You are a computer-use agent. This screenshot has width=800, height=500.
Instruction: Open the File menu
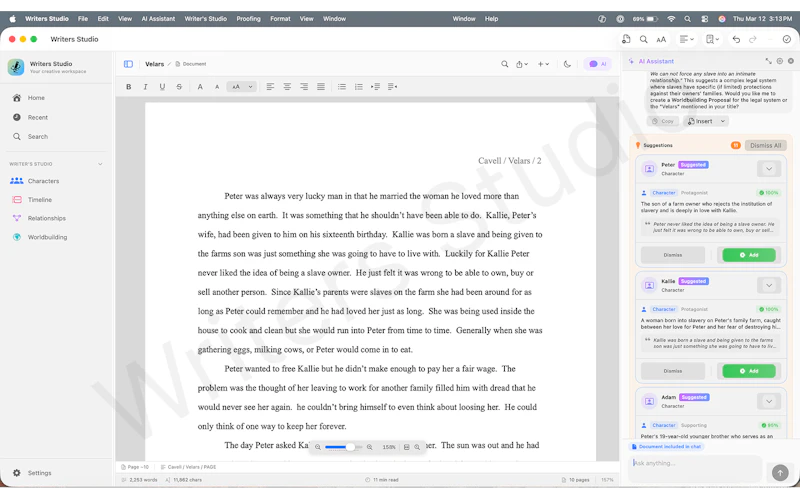[83, 19]
